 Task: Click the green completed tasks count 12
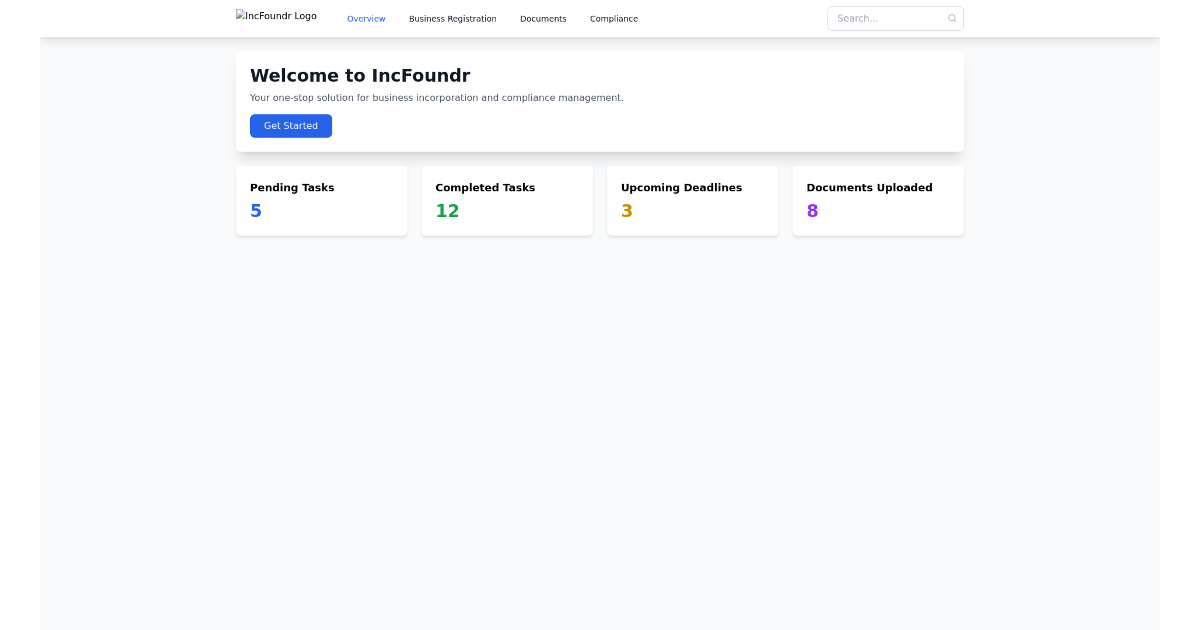point(447,211)
